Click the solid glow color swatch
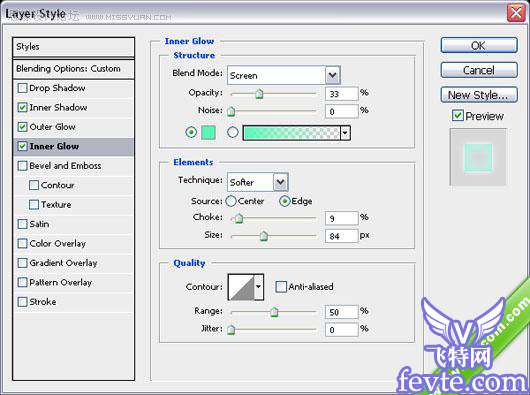The image size is (530, 395). [208, 132]
